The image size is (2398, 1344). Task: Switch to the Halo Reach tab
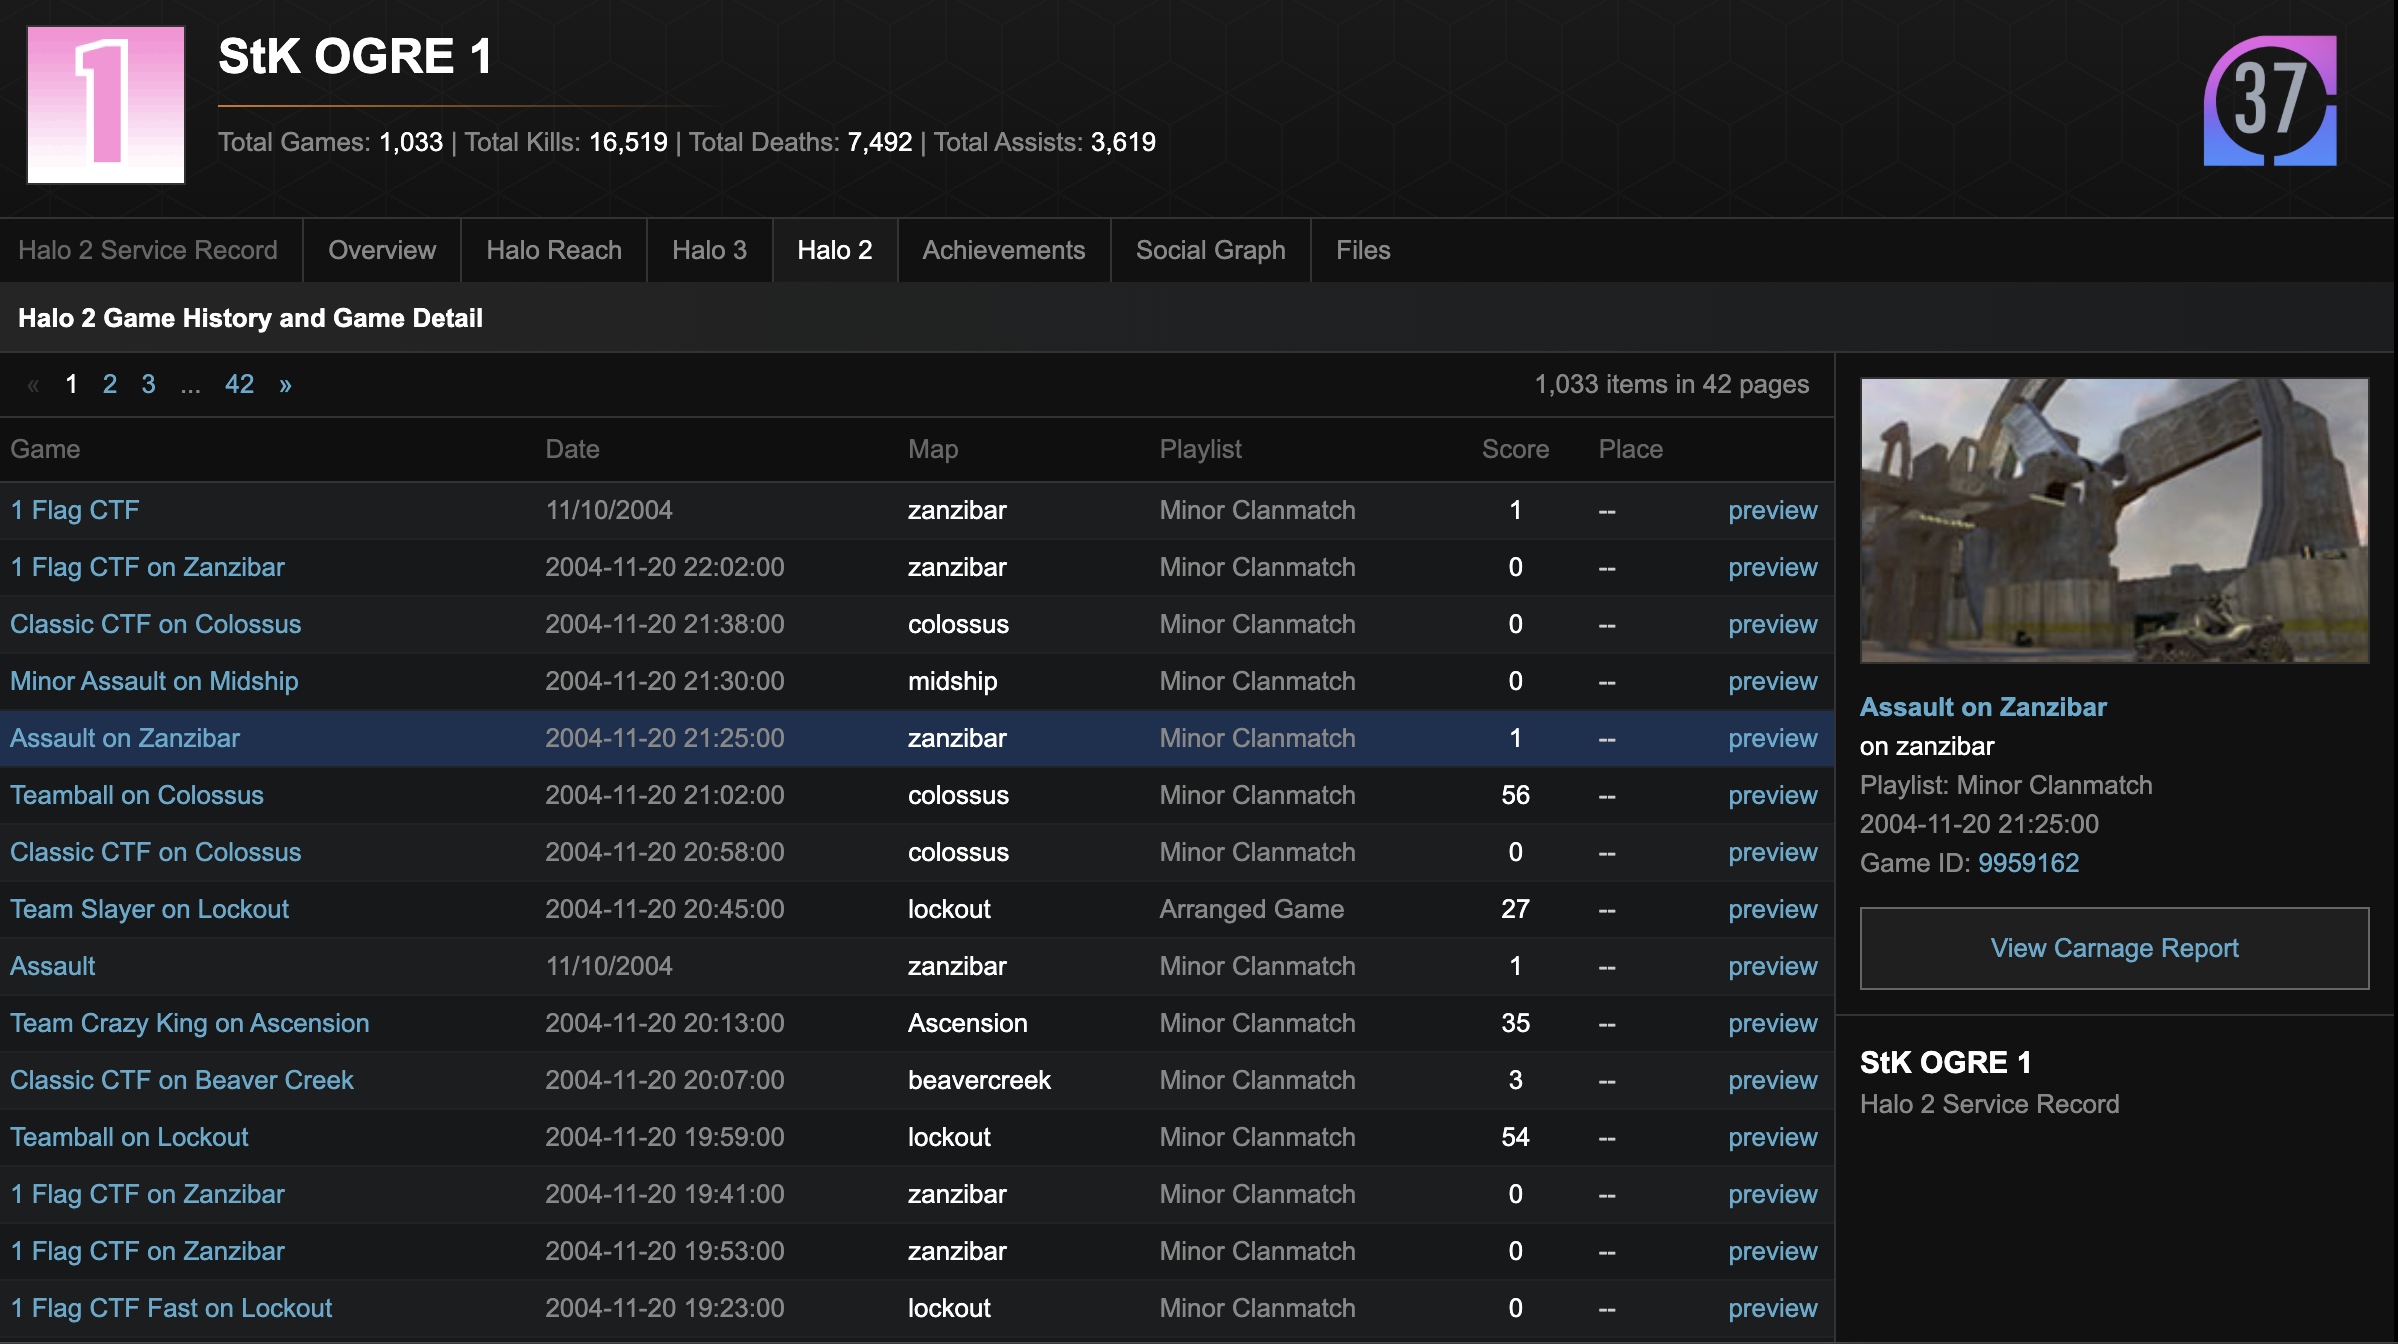pos(553,250)
